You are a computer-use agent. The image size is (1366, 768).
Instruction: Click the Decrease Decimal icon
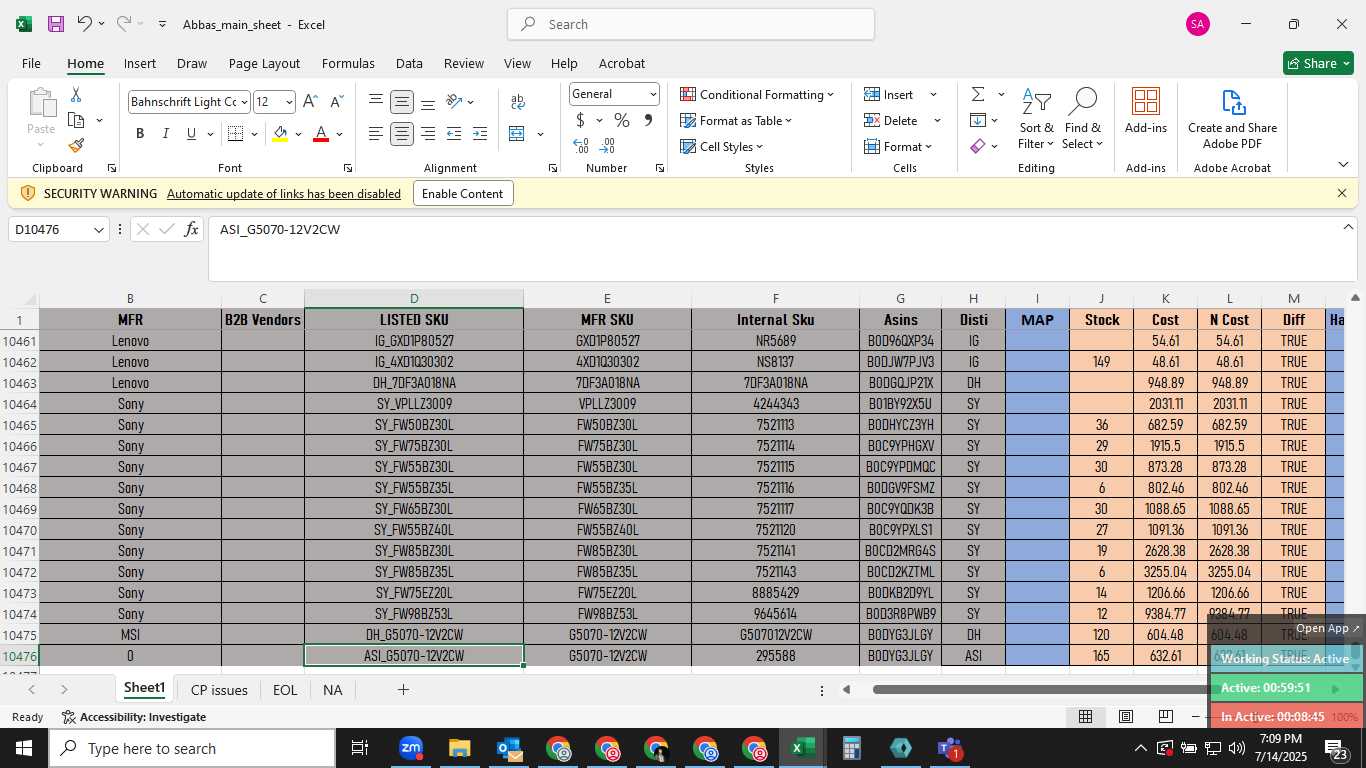[608, 146]
